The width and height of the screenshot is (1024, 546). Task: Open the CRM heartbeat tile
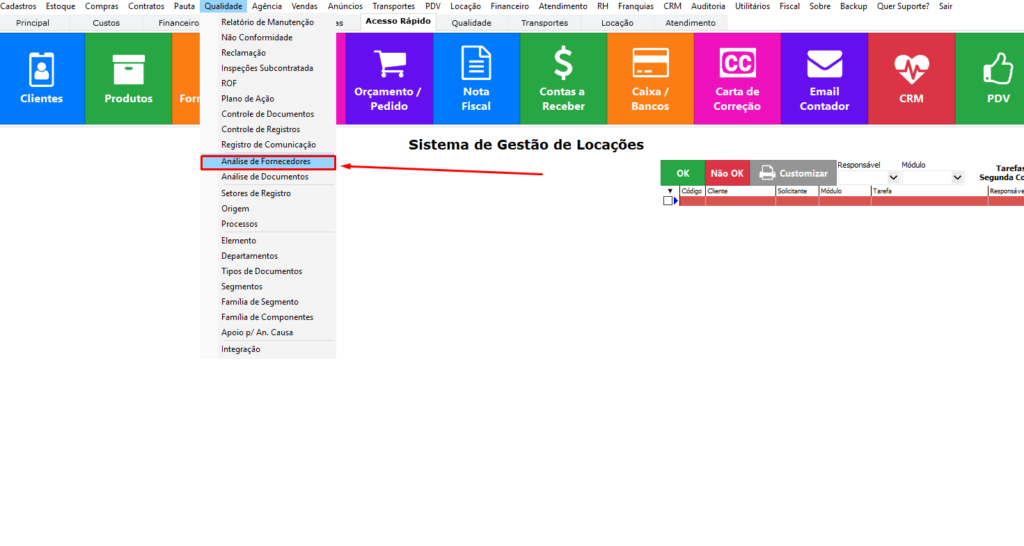coord(911,78)
